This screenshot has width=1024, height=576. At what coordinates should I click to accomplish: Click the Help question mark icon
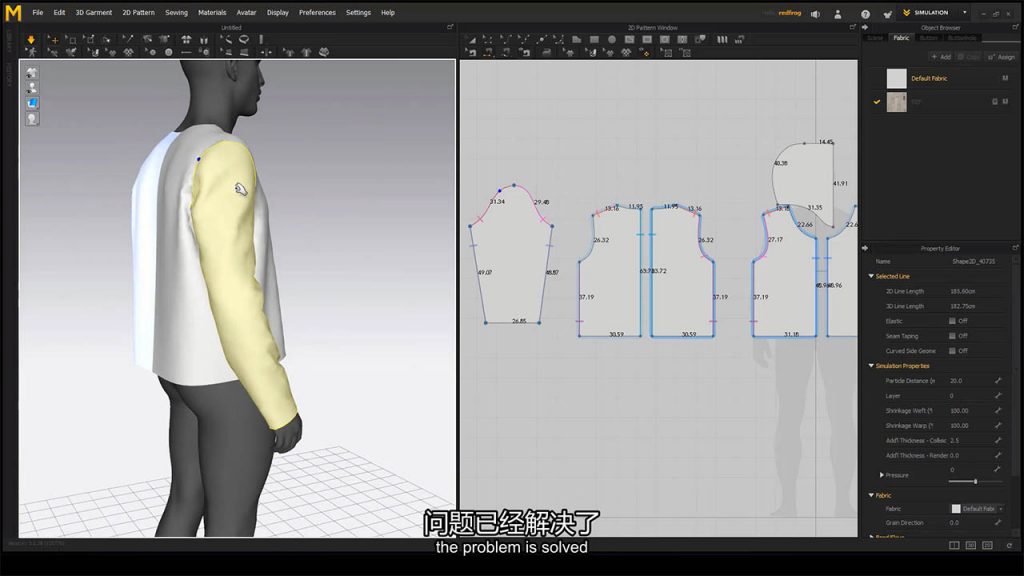865,14
